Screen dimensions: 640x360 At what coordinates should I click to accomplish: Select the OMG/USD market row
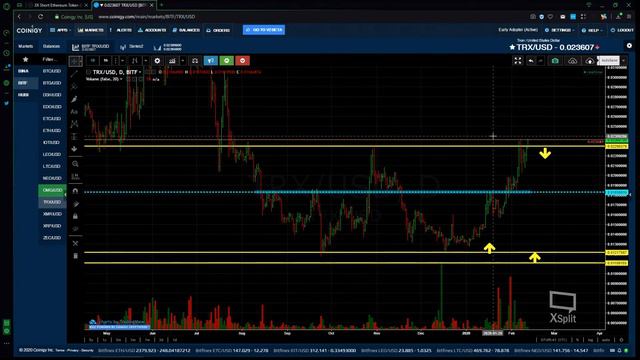(52, 190)
